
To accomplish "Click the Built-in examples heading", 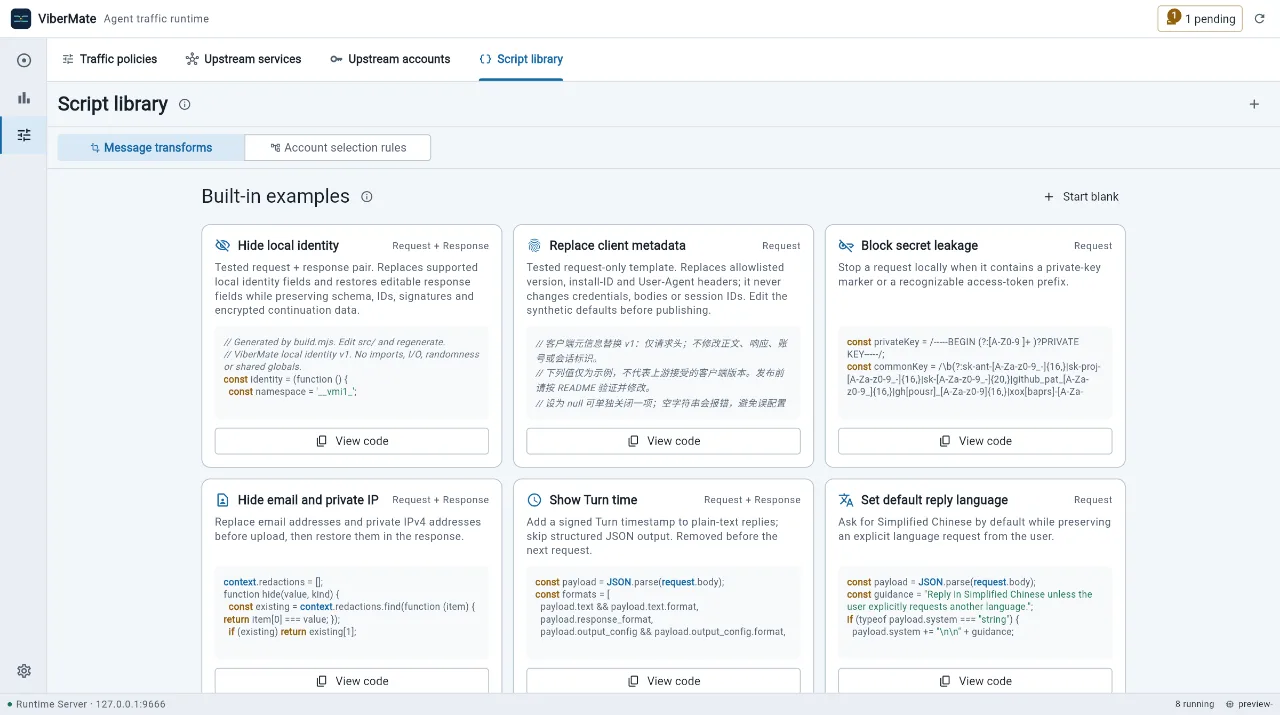I will (x=276, y=197).
